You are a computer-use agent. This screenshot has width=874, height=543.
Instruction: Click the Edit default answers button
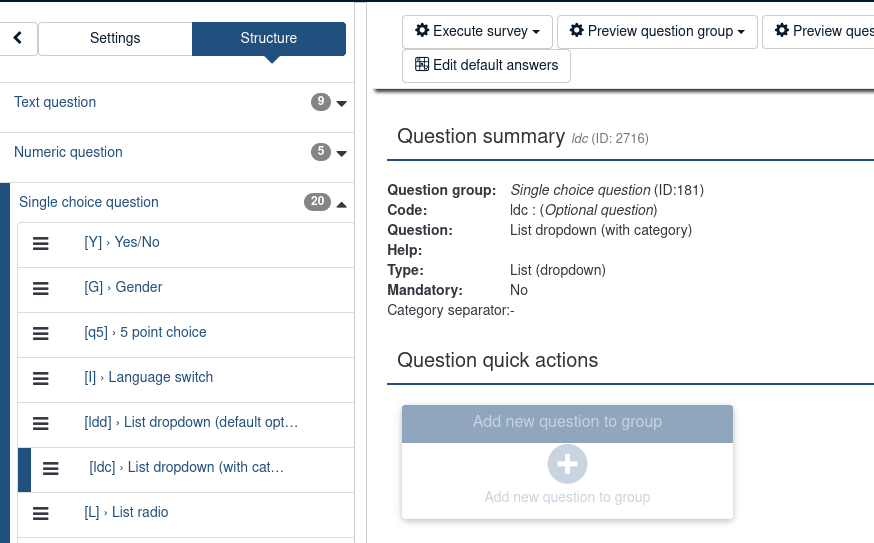pyautogui.click(x=486, y=65)
